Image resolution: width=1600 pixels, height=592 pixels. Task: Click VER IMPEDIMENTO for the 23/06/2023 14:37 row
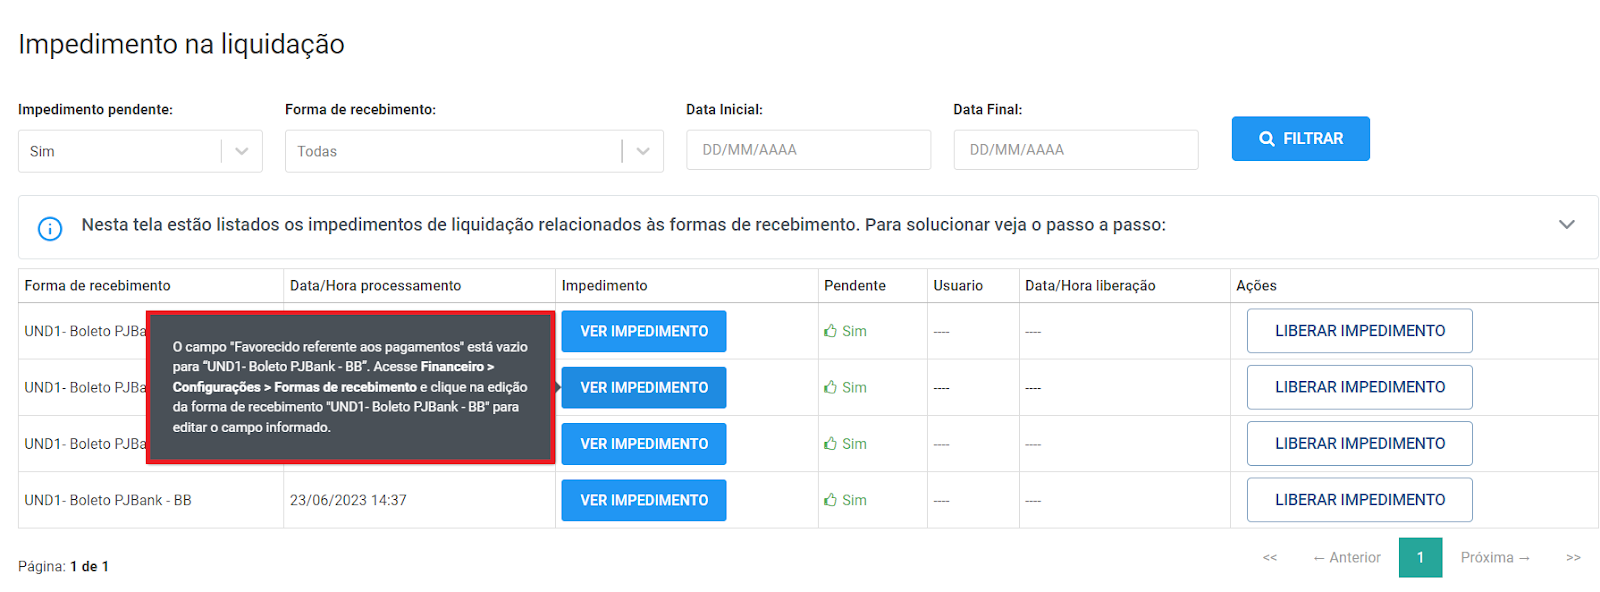point(644,500)
